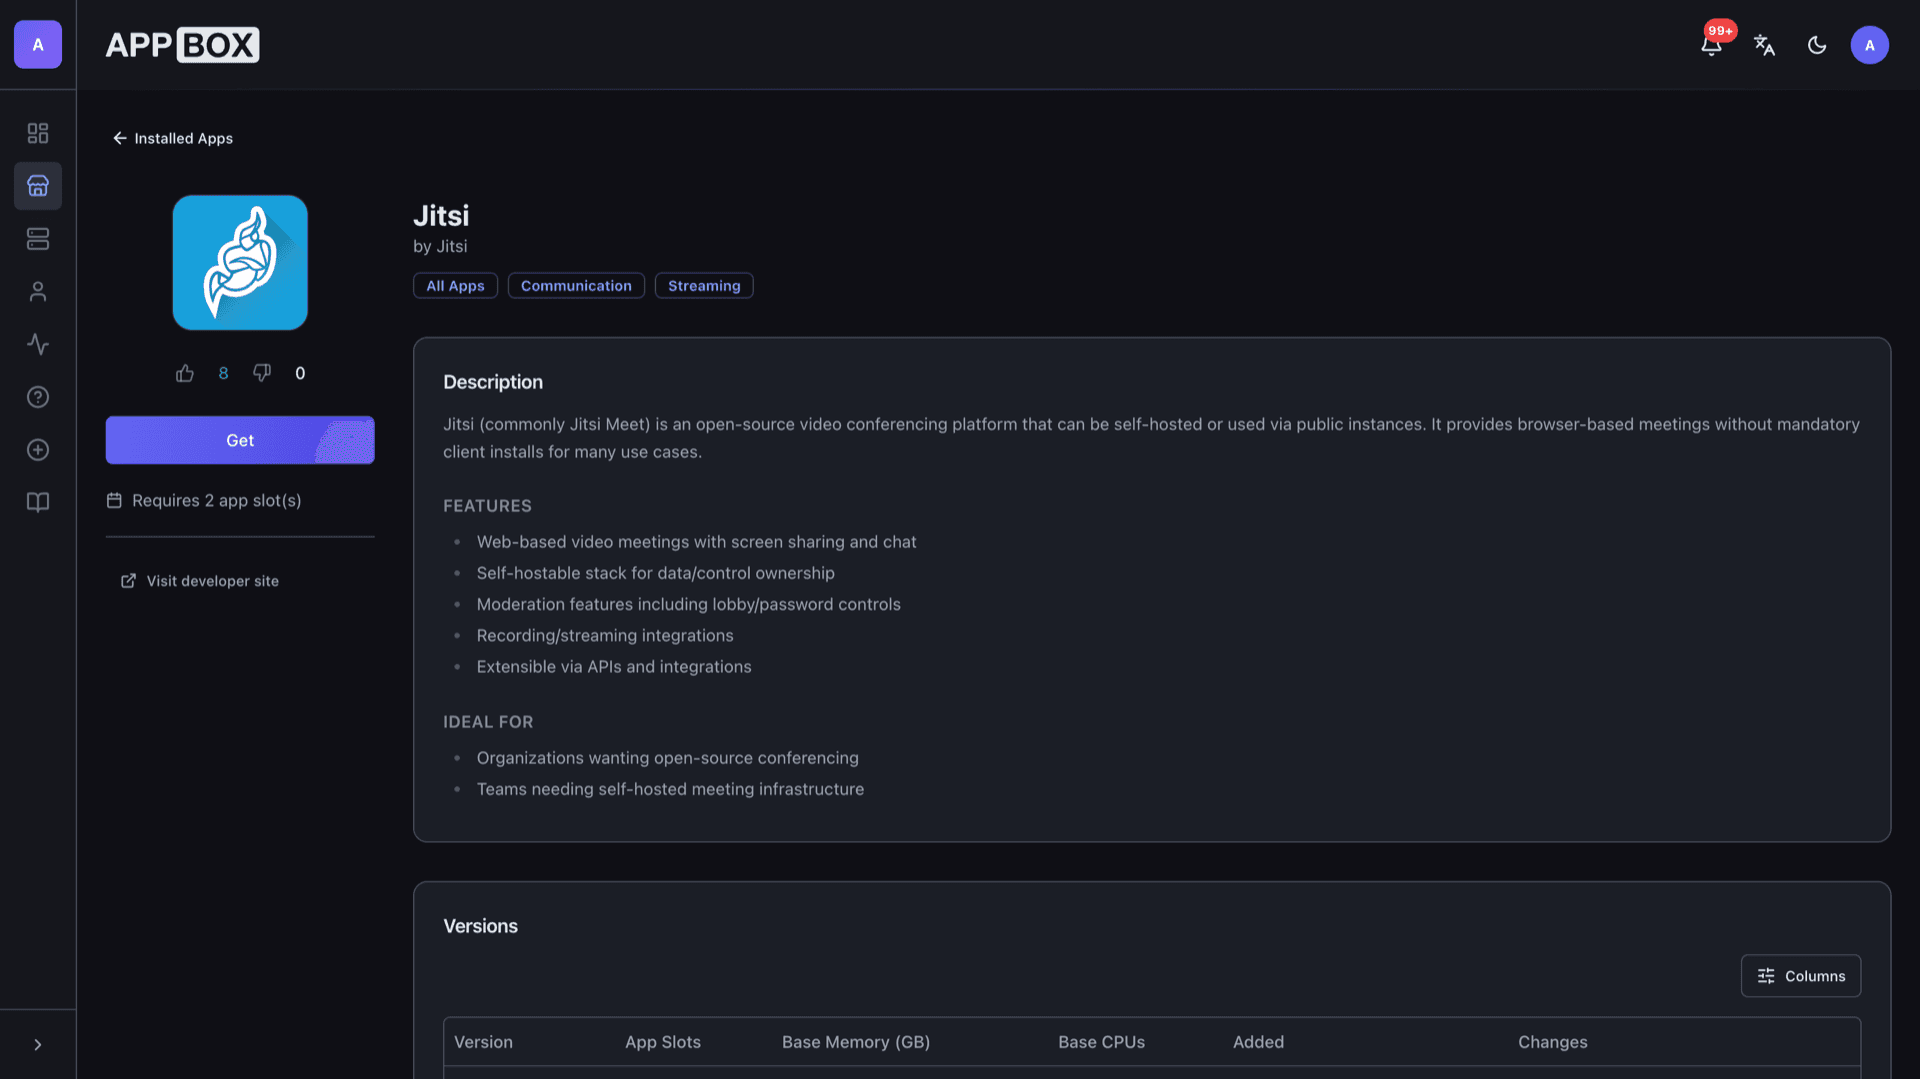The image size is (1920, 1079).
Task: Click the IDEAL FOR section label
Action: pyautogui.click(x=488, y=722)
